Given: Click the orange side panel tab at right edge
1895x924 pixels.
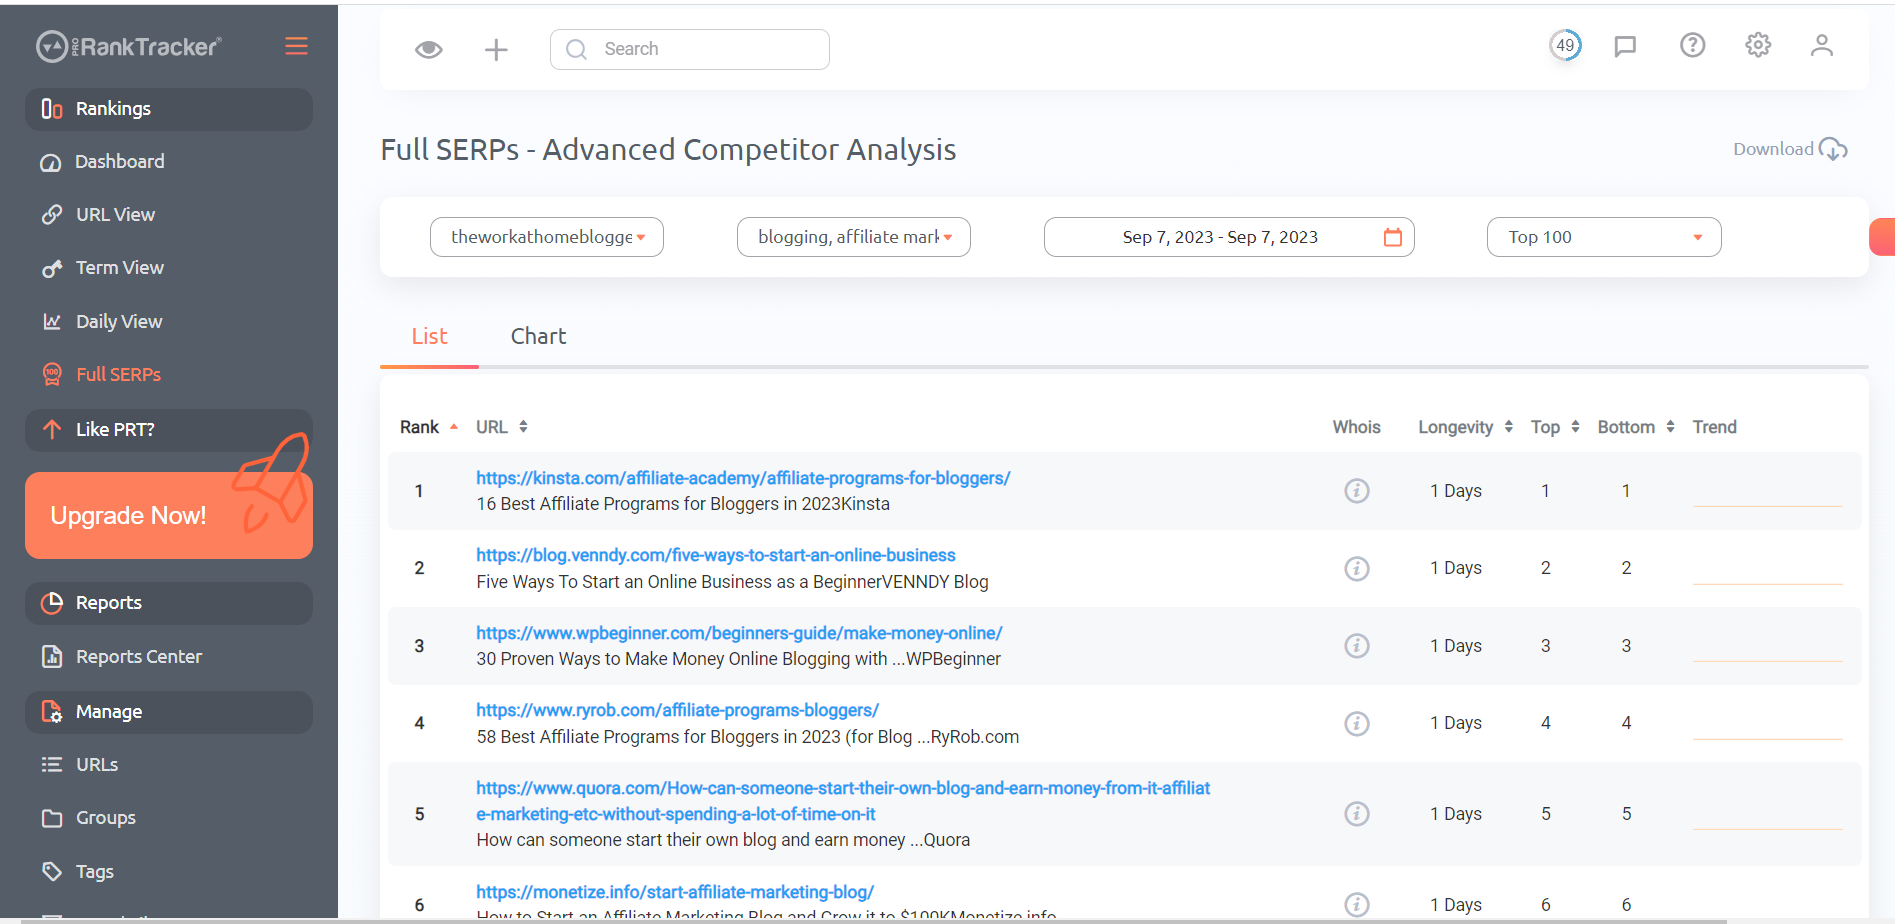Looking at the screenshot, I should click(1882, 237).
